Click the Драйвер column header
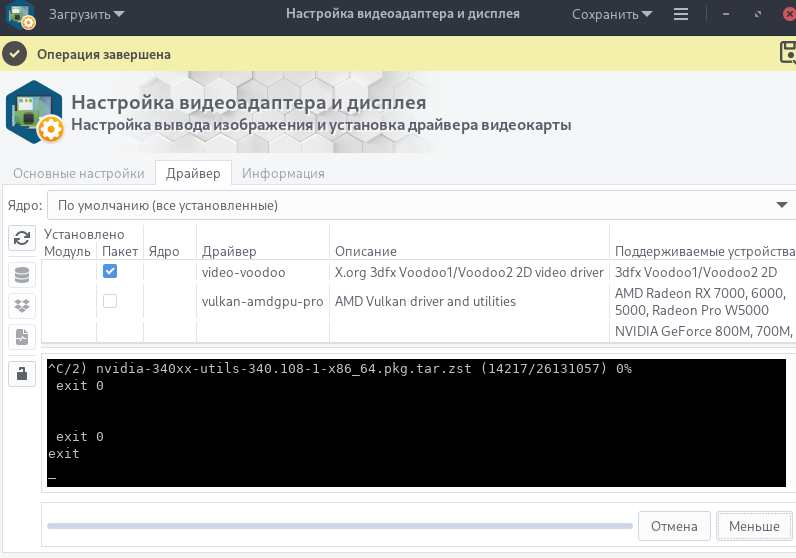 pos(229,251)
